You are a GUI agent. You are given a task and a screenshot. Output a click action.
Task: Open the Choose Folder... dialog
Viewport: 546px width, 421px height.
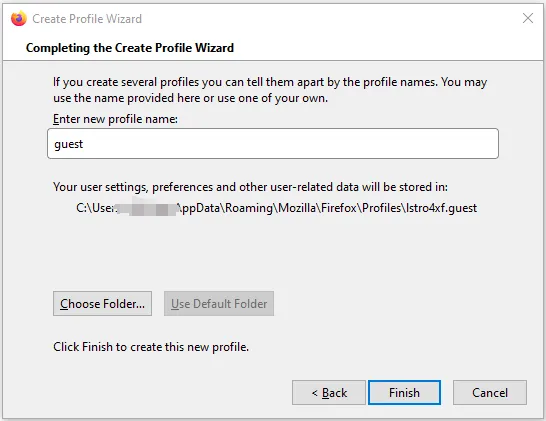102,304
